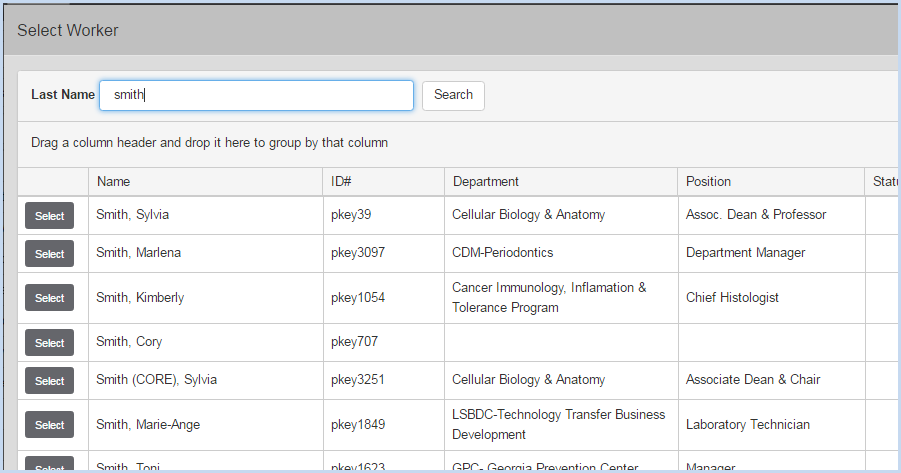Click the group-by drop area text
This screenshot has width=901, height=473.
(209, 143)
